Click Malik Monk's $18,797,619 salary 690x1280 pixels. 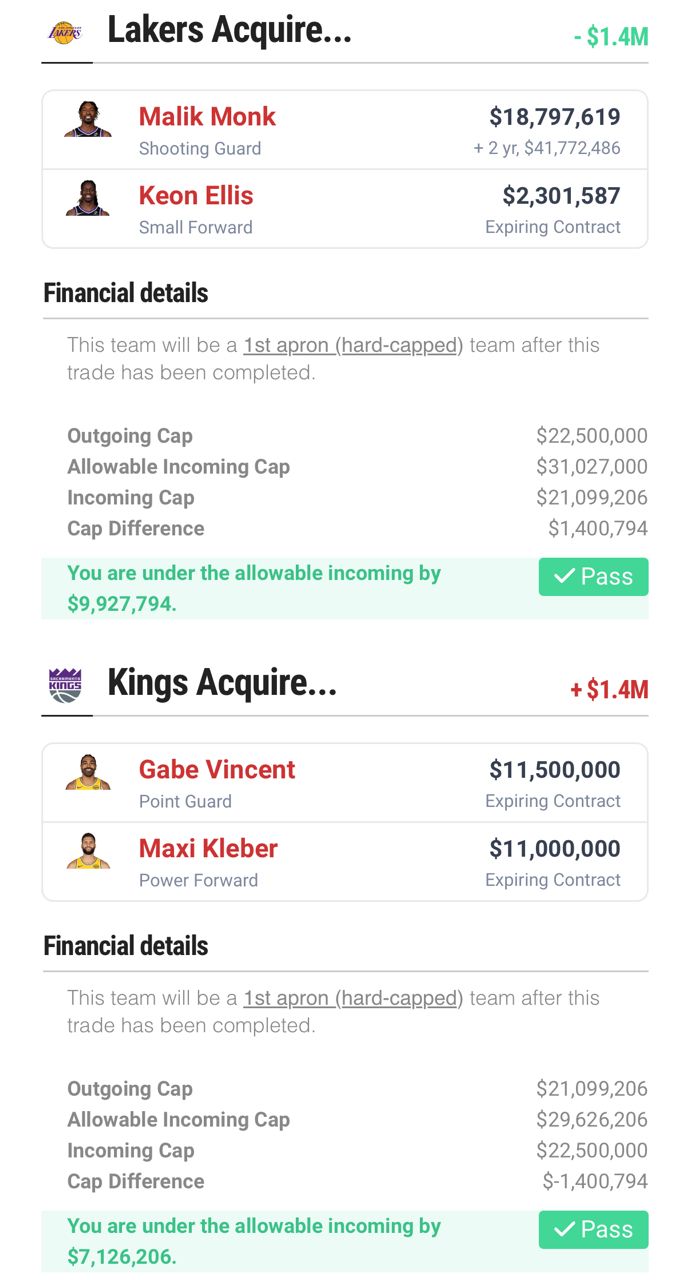[554, 118]
